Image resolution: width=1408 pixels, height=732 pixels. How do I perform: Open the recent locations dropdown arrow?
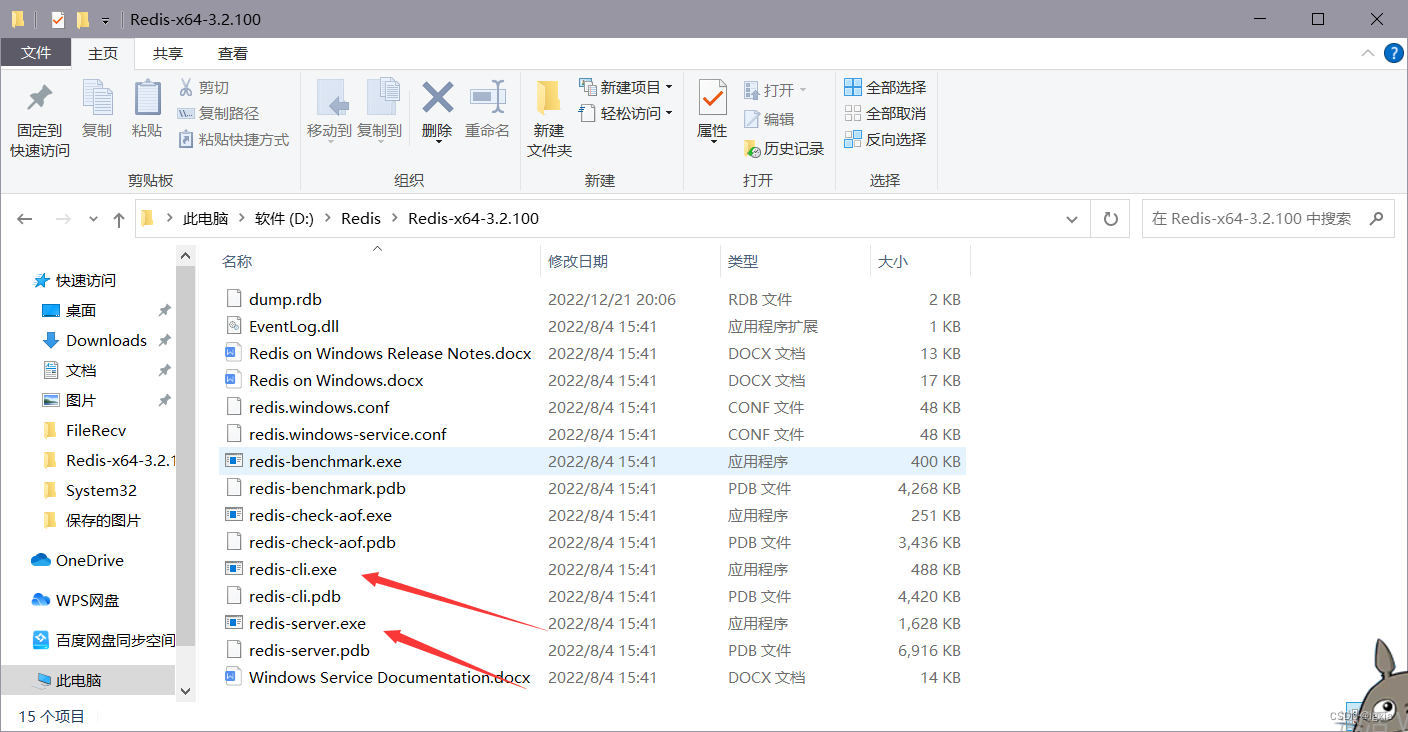click(x=93, y=218)
